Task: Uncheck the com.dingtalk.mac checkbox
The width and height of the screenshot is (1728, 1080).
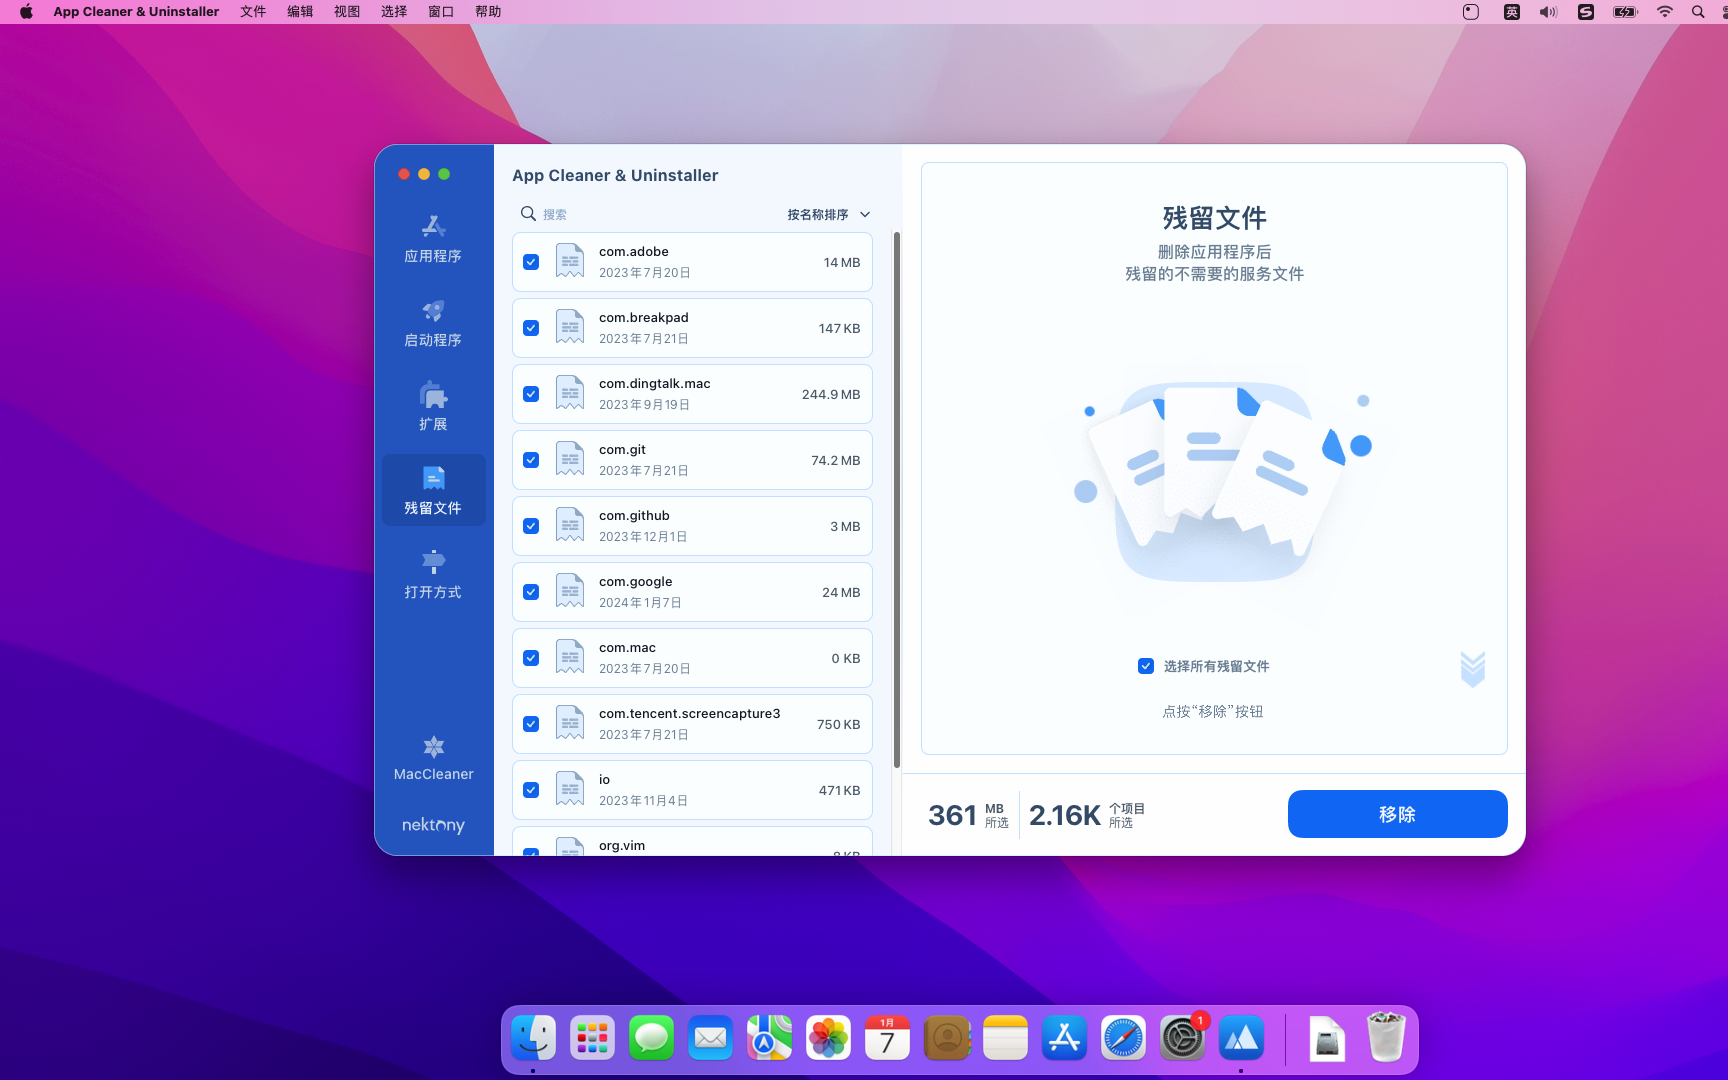Action: 531,394
